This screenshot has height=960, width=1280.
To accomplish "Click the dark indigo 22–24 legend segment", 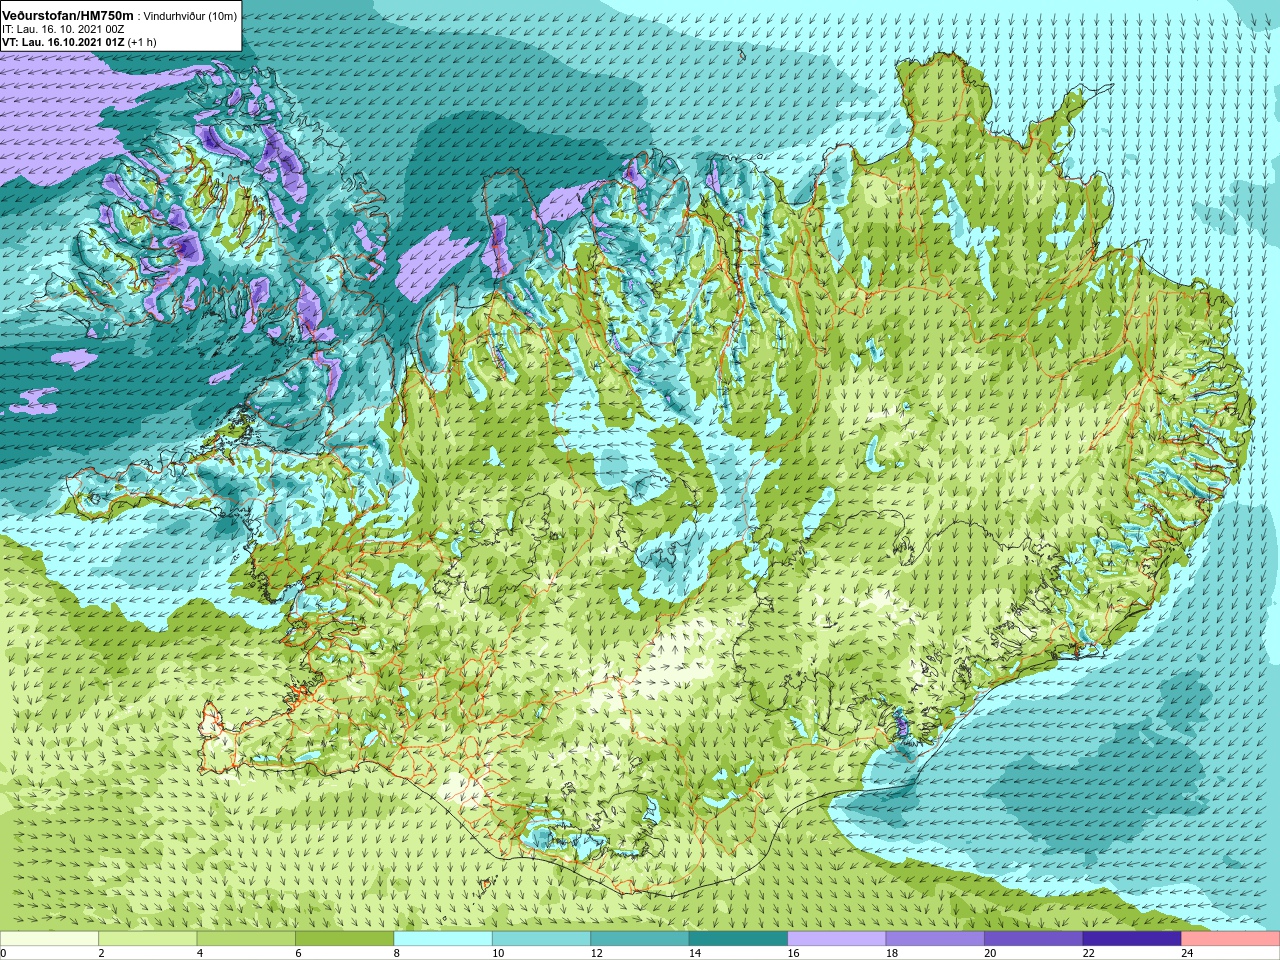I will click(x=1132, y=938).
